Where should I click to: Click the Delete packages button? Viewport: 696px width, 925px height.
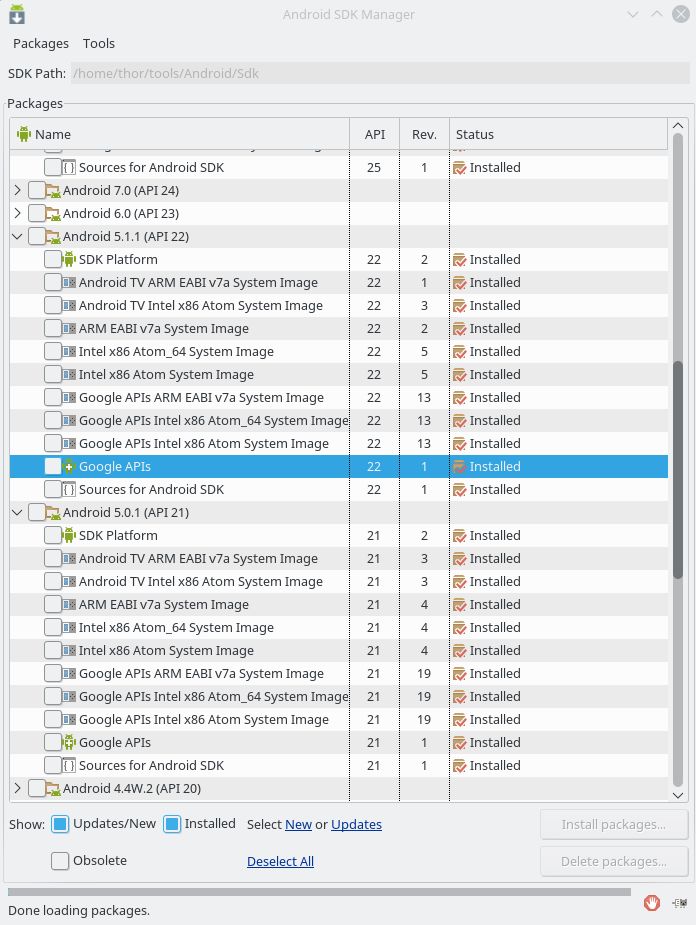coord(614,861)
